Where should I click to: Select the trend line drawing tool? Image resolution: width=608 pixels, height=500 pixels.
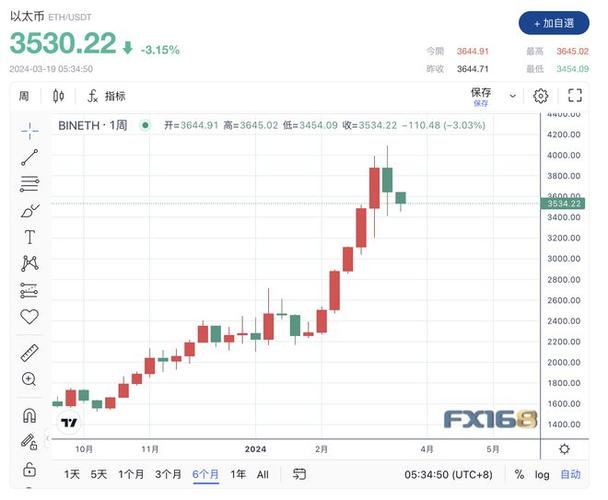[29, 157]
